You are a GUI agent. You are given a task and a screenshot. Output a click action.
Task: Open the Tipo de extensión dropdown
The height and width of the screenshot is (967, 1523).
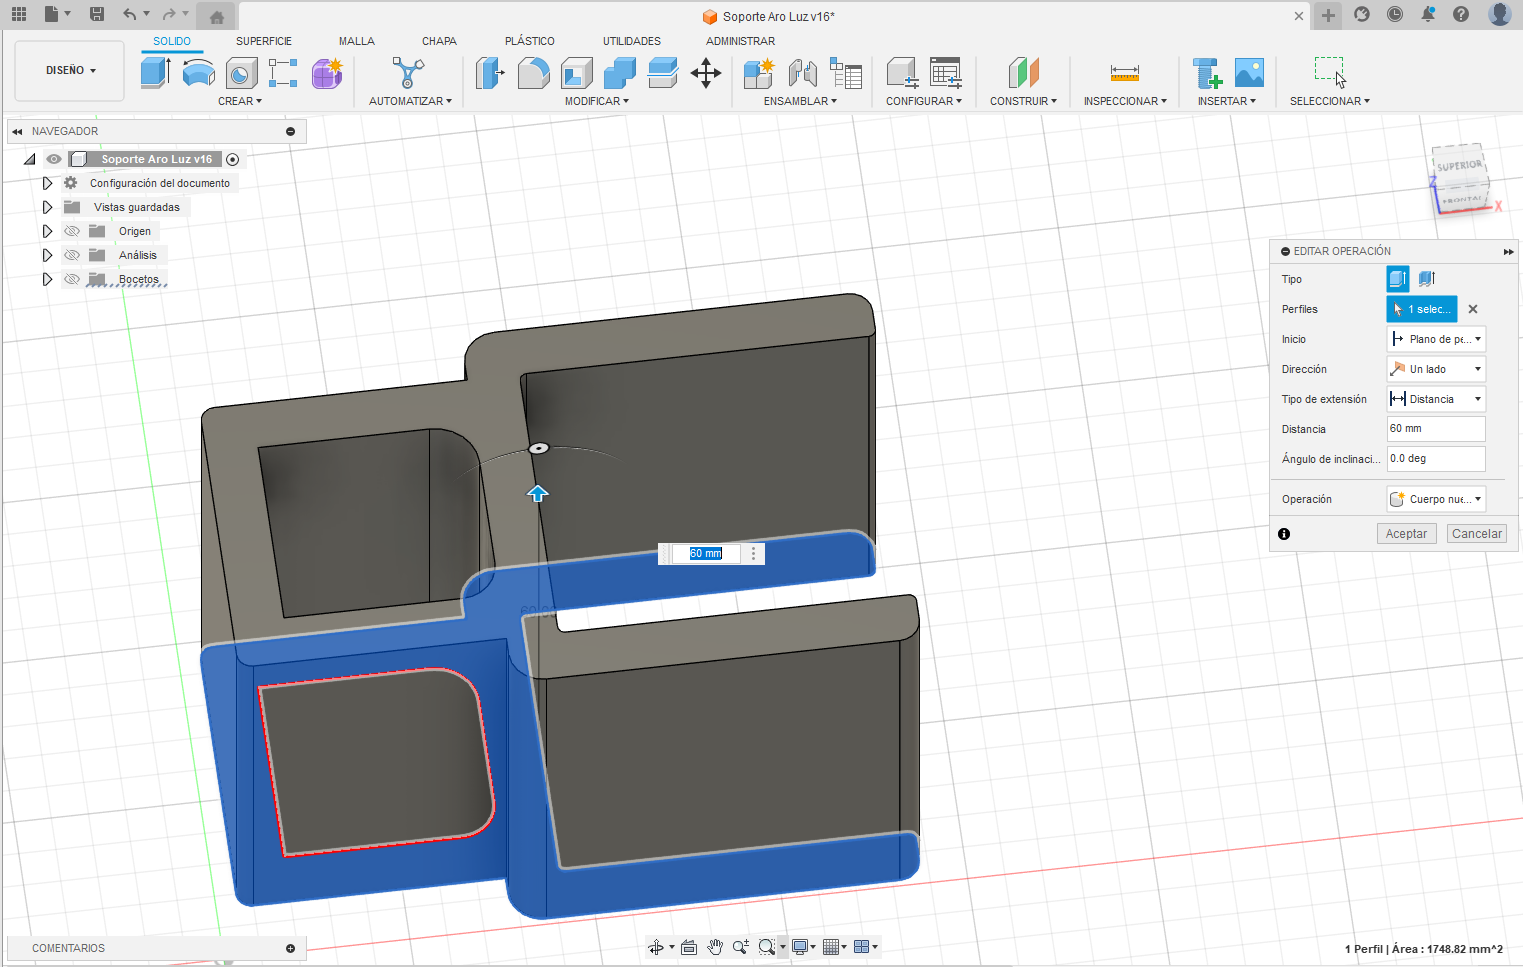[1436, 399]
